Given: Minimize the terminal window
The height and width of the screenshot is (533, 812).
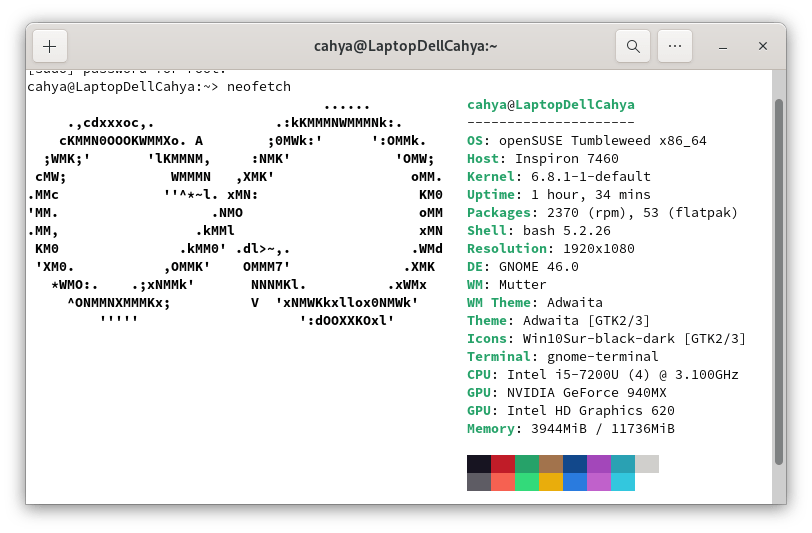Looking at the screenshot, I should [x=722, y=46].
